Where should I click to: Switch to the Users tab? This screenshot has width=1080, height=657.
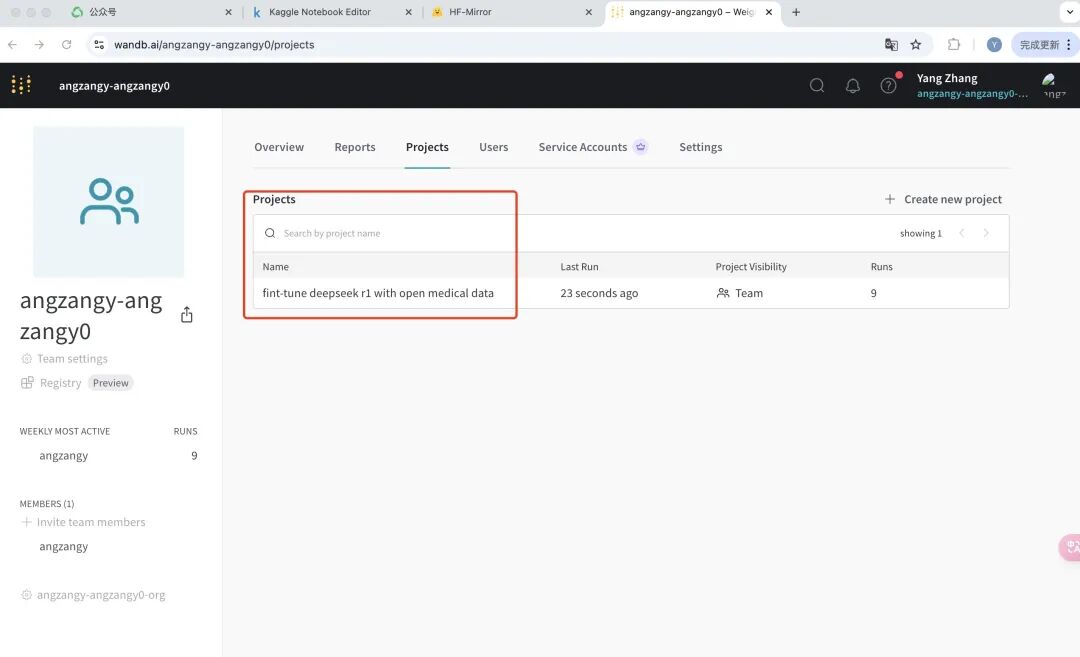[493, 147]
